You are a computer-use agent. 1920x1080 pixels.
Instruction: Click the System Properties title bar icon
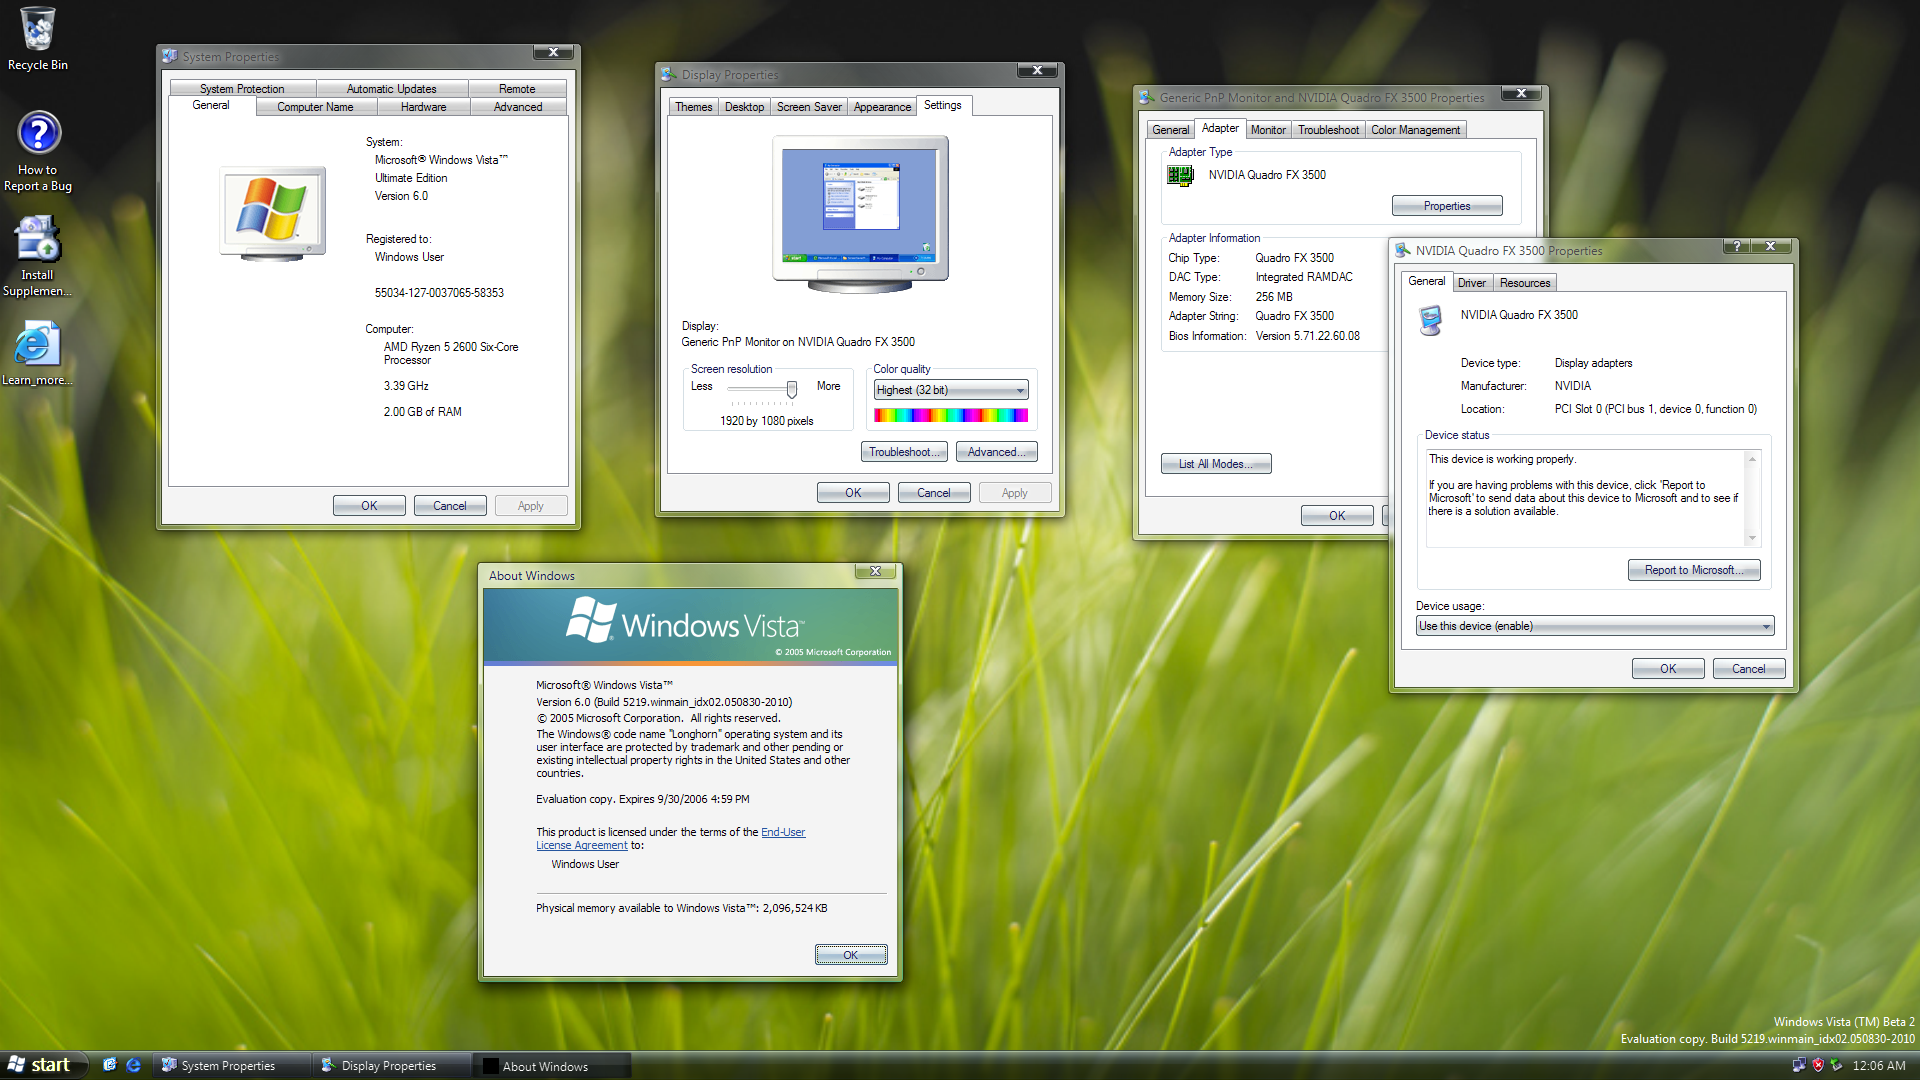point(170,56)
